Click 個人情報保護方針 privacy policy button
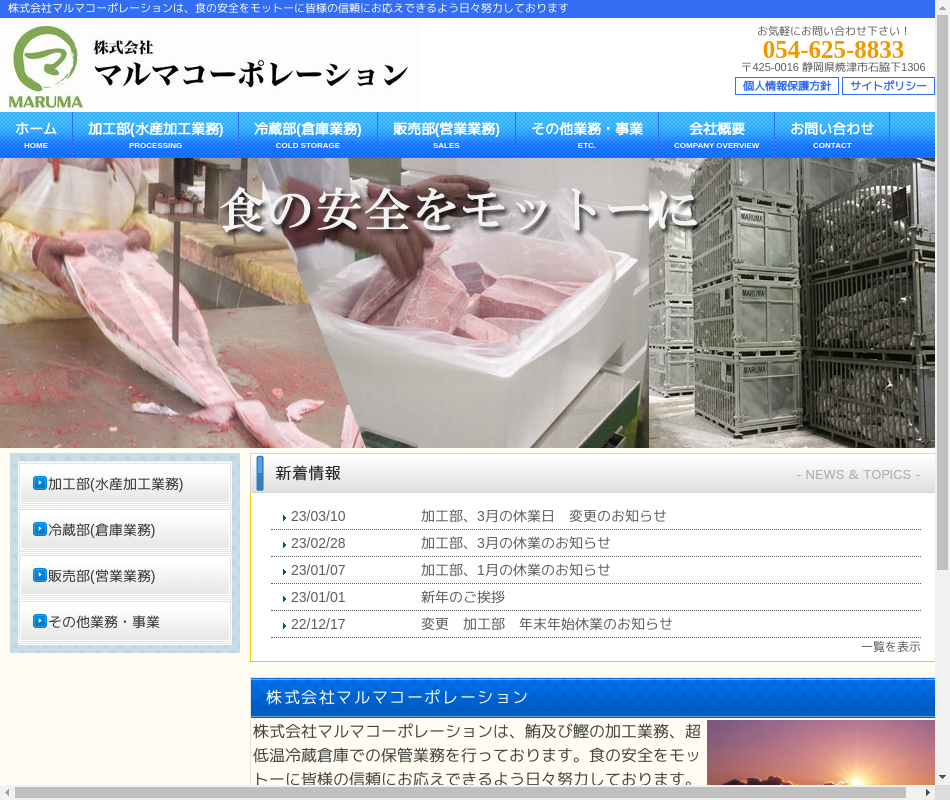This screenshot has height=800, width=950. tap(786, 86)
